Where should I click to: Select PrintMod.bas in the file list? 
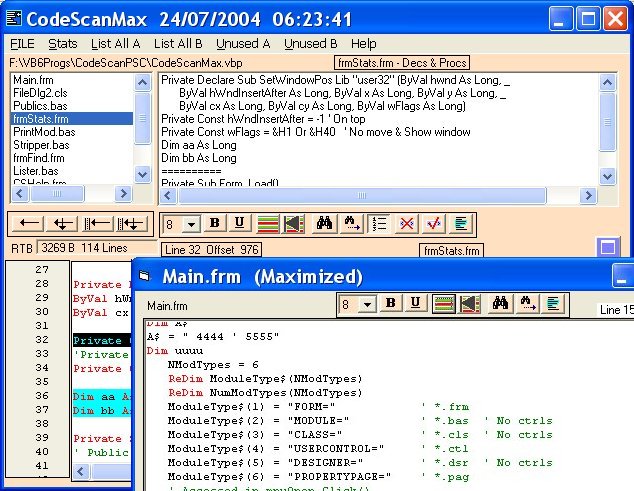coord(44,131)
